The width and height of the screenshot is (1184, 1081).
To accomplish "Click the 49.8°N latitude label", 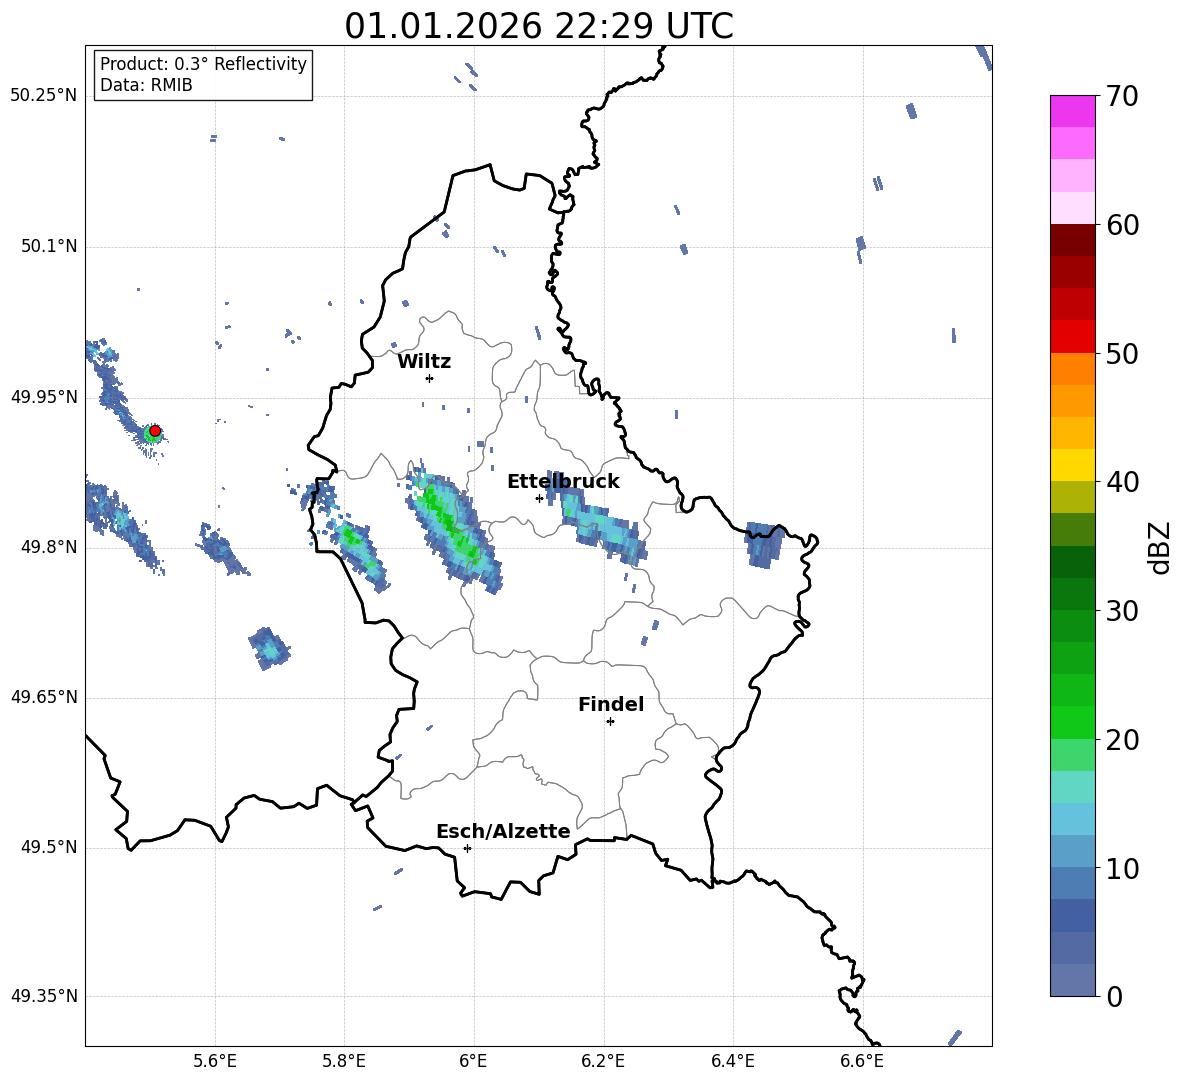I will pos(49,547).
